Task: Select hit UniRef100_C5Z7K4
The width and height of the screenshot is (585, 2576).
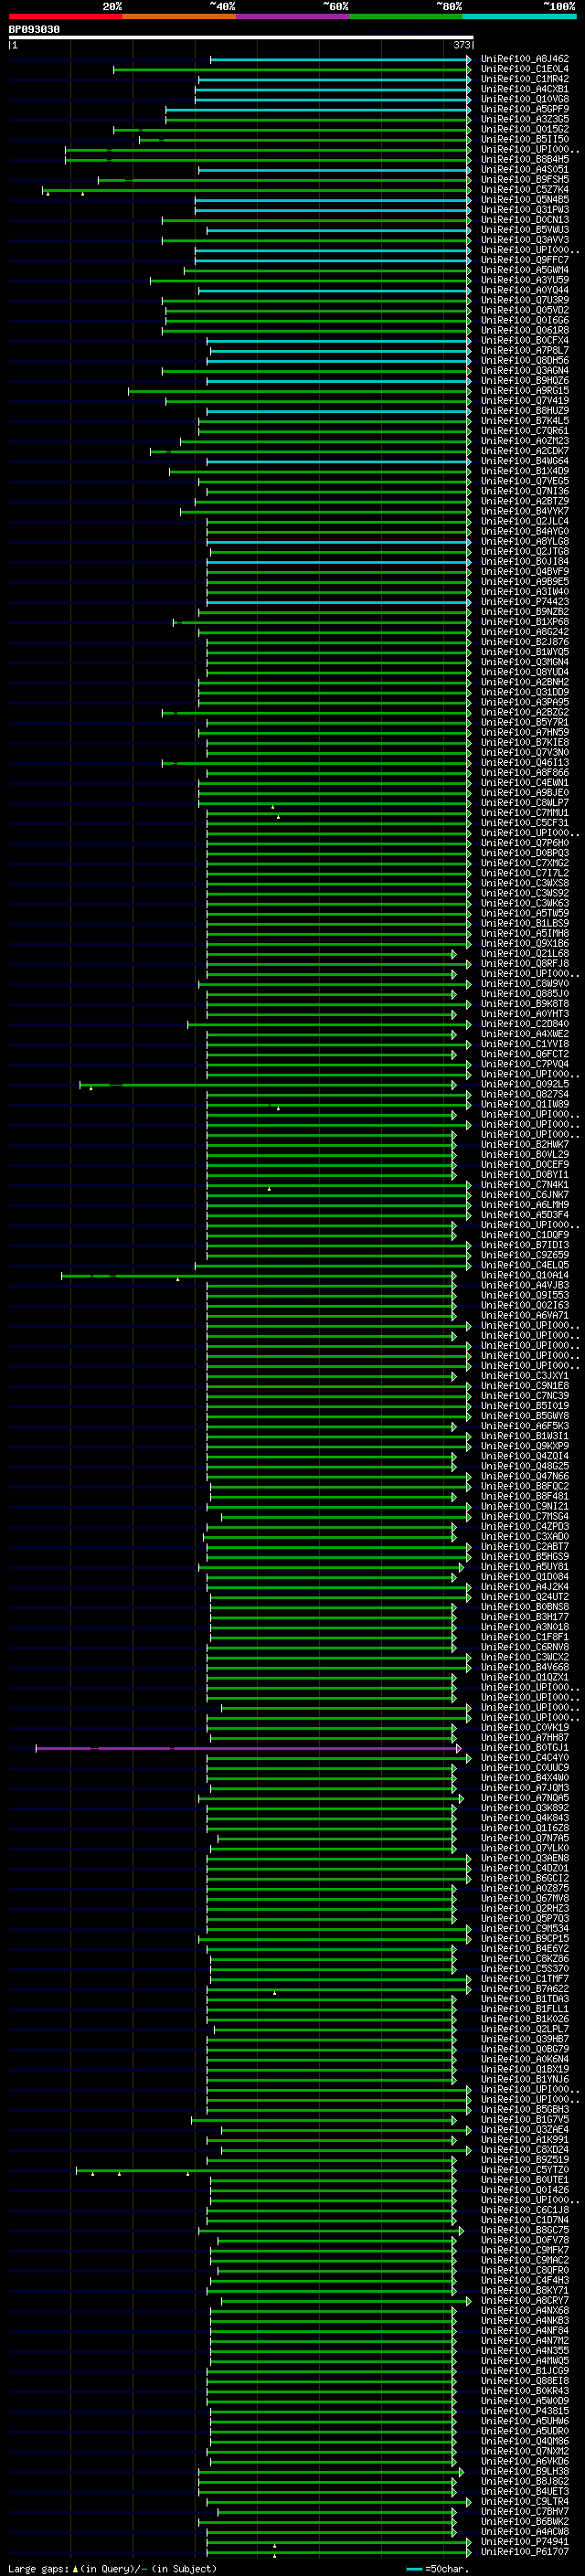Action: pos(525,189)
